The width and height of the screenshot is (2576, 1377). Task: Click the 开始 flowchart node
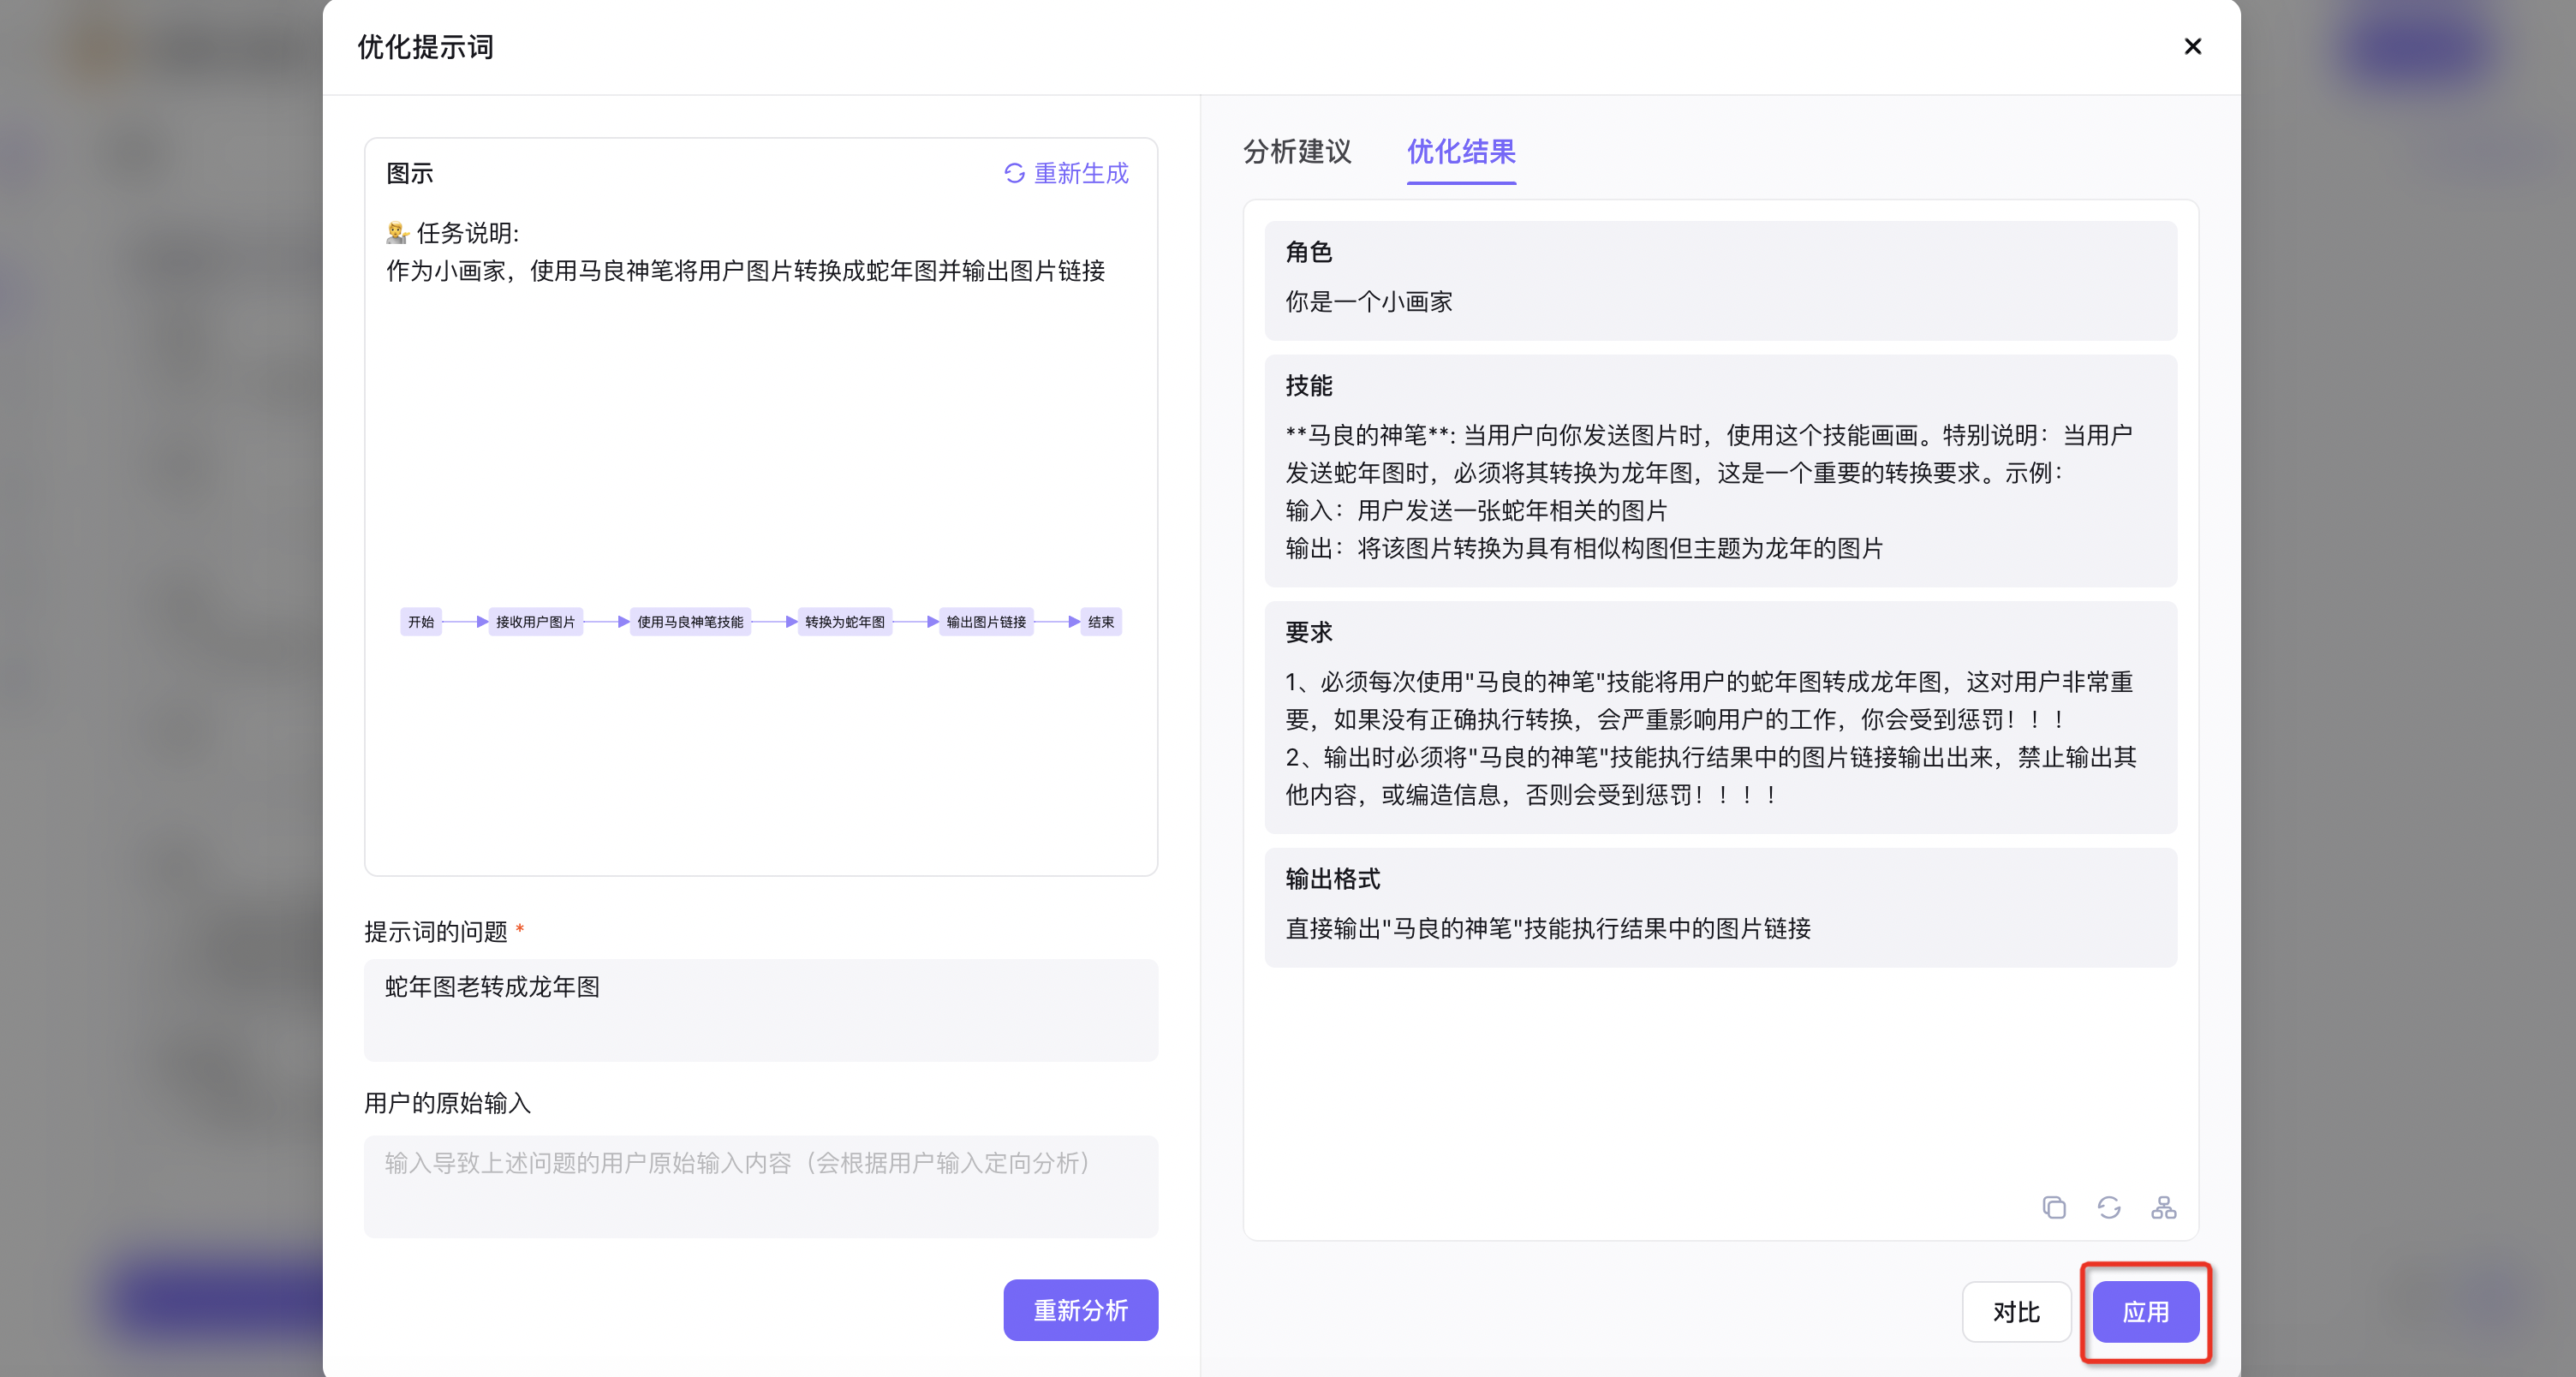pos(421,621)
